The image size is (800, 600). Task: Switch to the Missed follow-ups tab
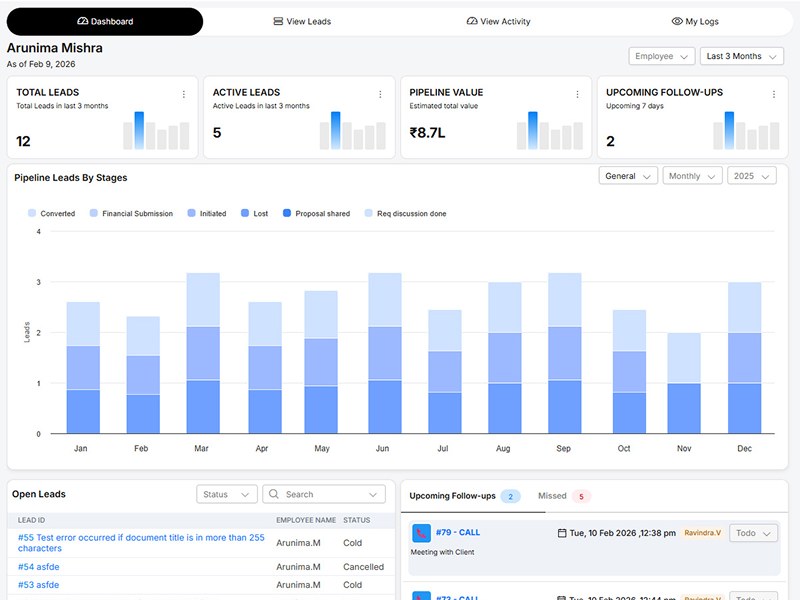point(564,496)
